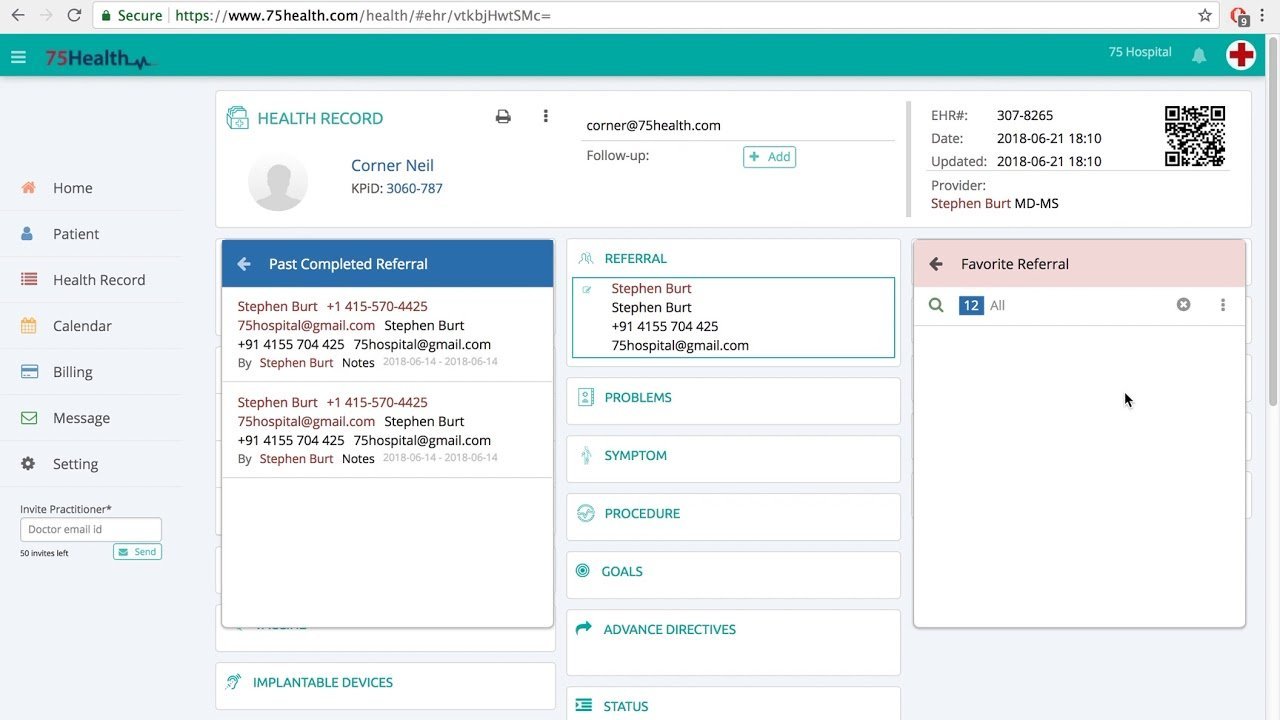Open health record three-dot options menu
Viewport: 1280px width, 720px height.
(545, 117)
